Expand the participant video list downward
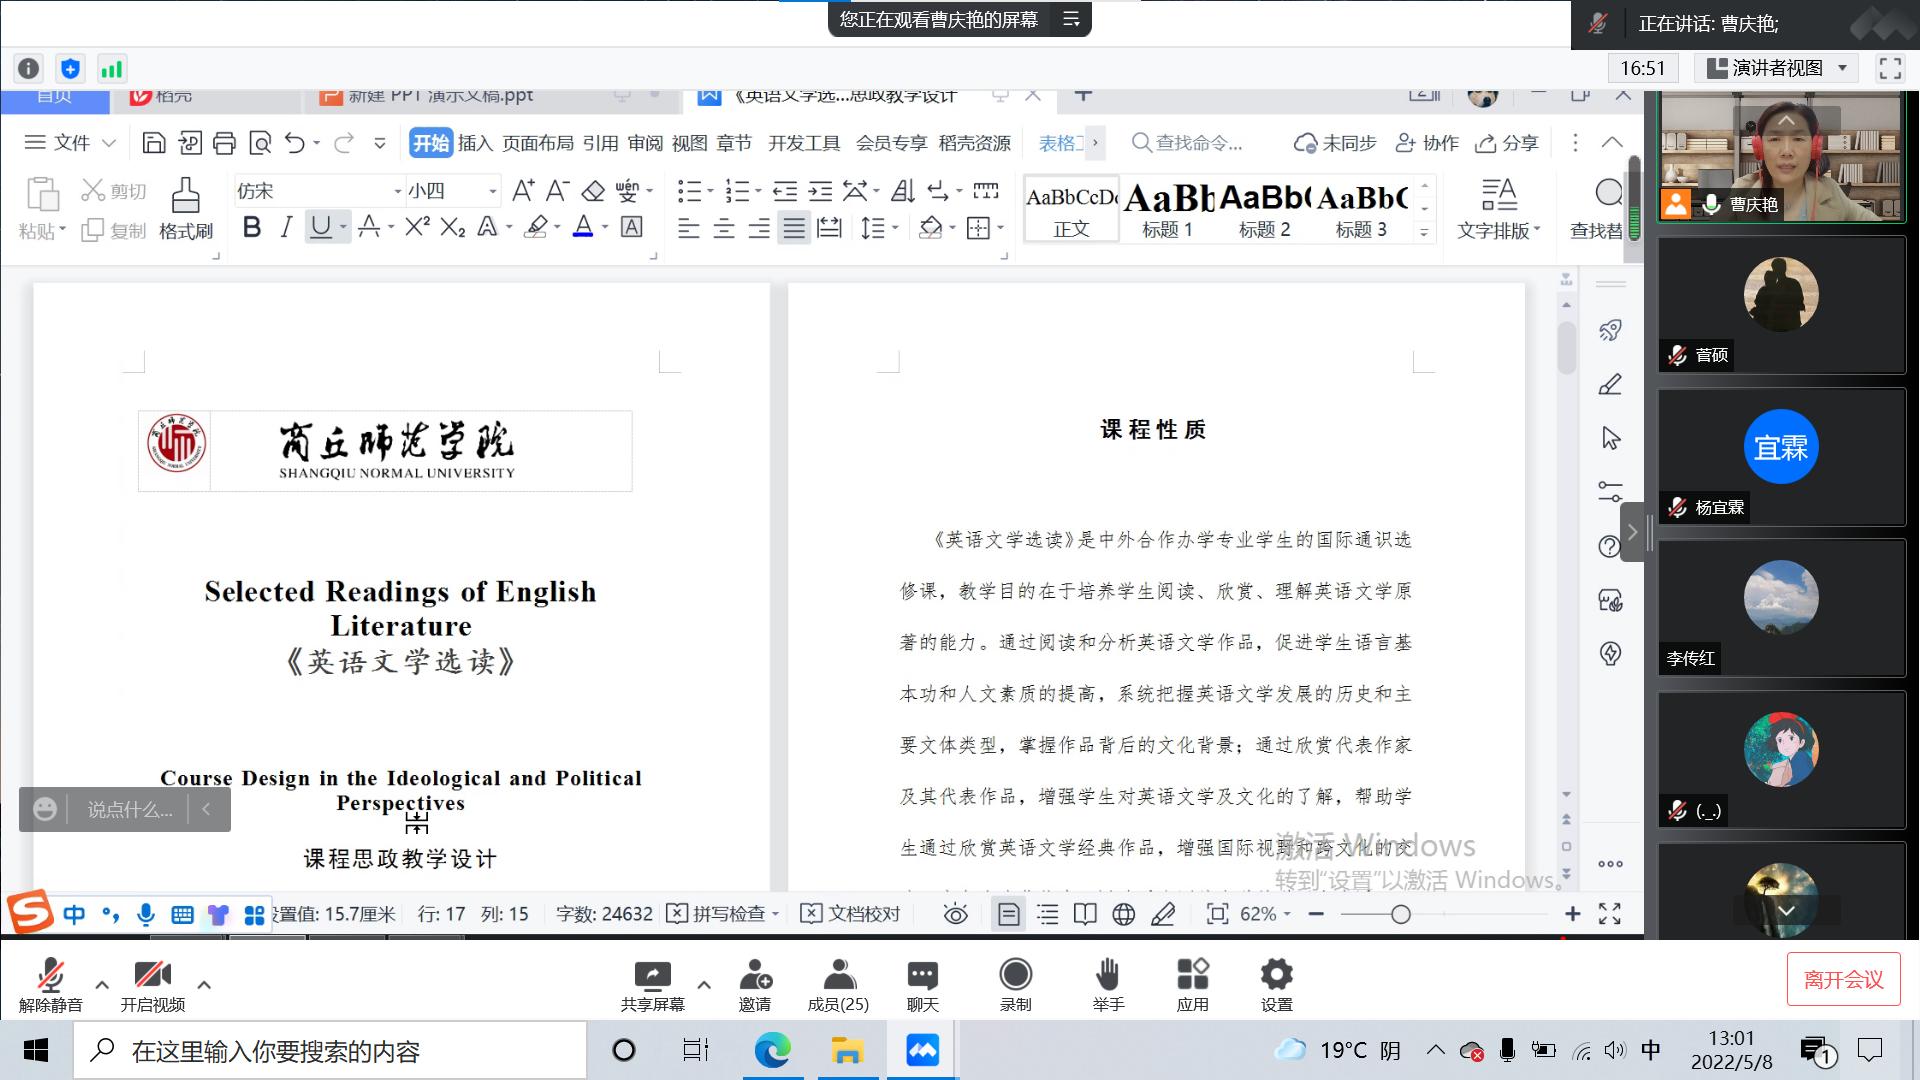The height and width of the screenshot is (1080, 1920). tap(1786, 910)
